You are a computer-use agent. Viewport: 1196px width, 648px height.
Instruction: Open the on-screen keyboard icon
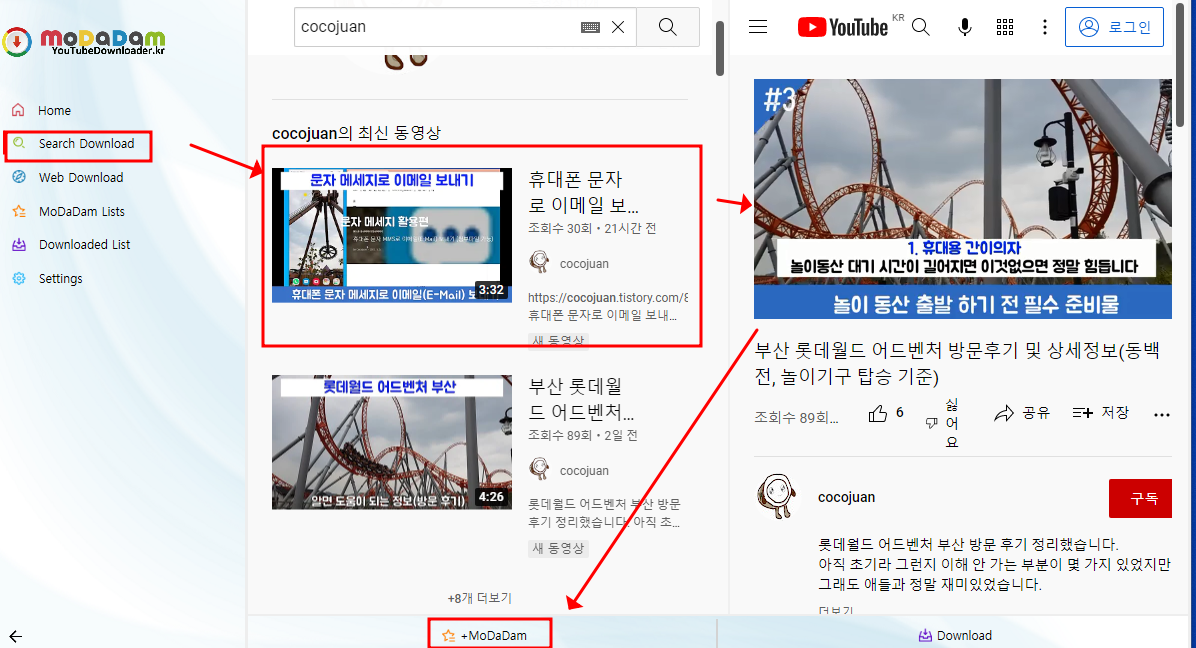click(x=590, y=27)
